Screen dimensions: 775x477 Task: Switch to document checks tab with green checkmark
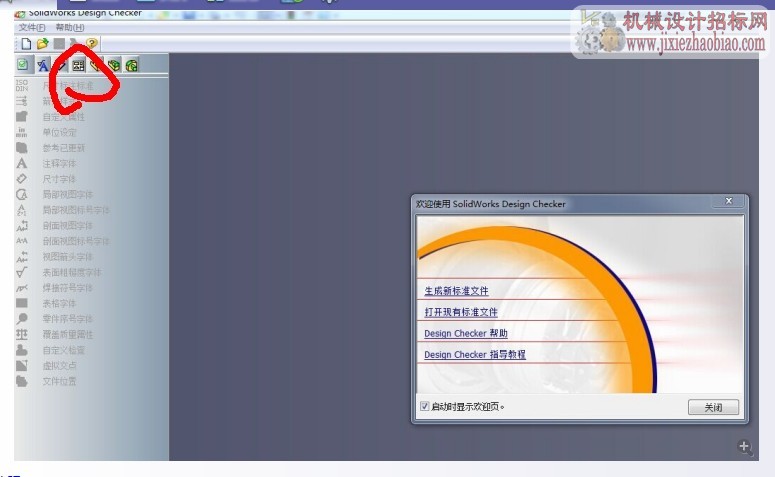coord(23,64)
